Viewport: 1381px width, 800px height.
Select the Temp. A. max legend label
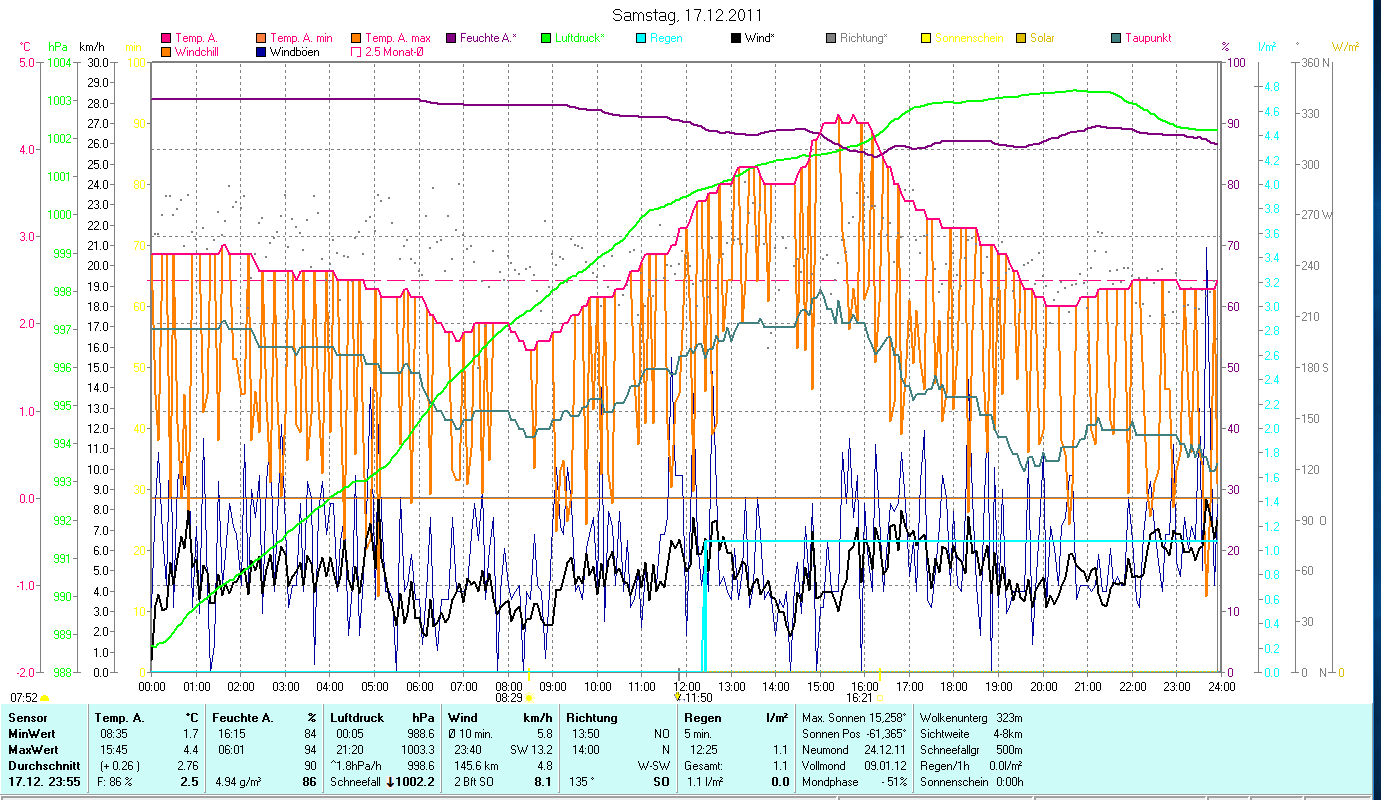pos(397,38)
